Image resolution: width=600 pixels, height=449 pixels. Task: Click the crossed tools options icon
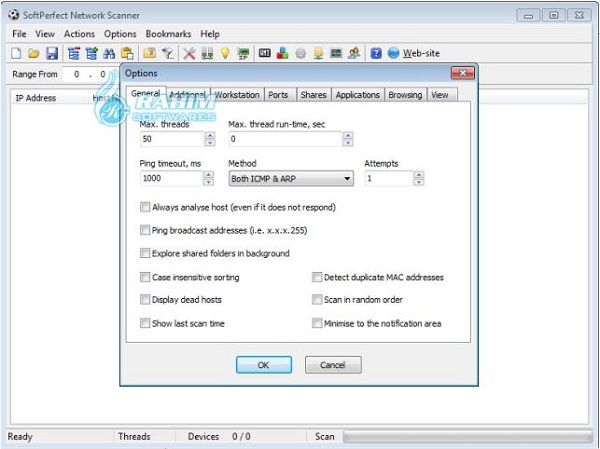(189, 53)
